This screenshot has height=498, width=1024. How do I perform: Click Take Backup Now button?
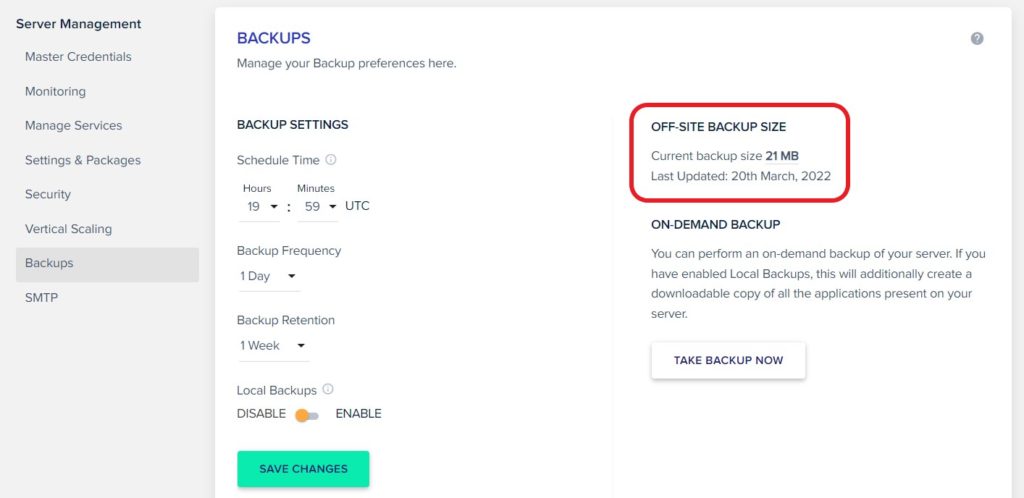pyautogui.click(x=728, y=360)
